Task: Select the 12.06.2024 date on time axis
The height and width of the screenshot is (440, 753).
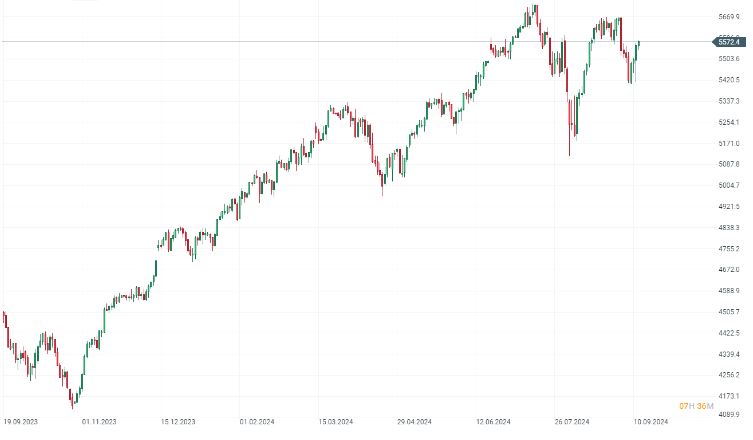Action: [492, 422]
